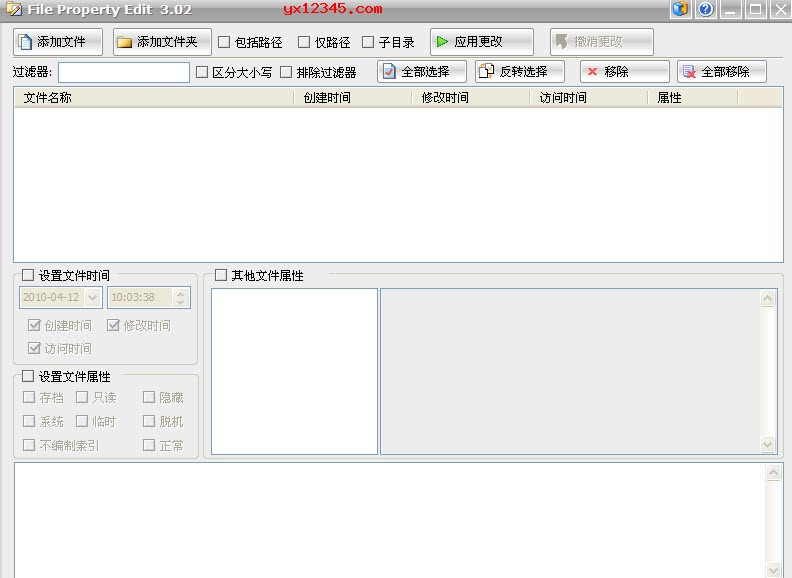Click the 撤消更改 undo changes button

[x=602, y=42]
